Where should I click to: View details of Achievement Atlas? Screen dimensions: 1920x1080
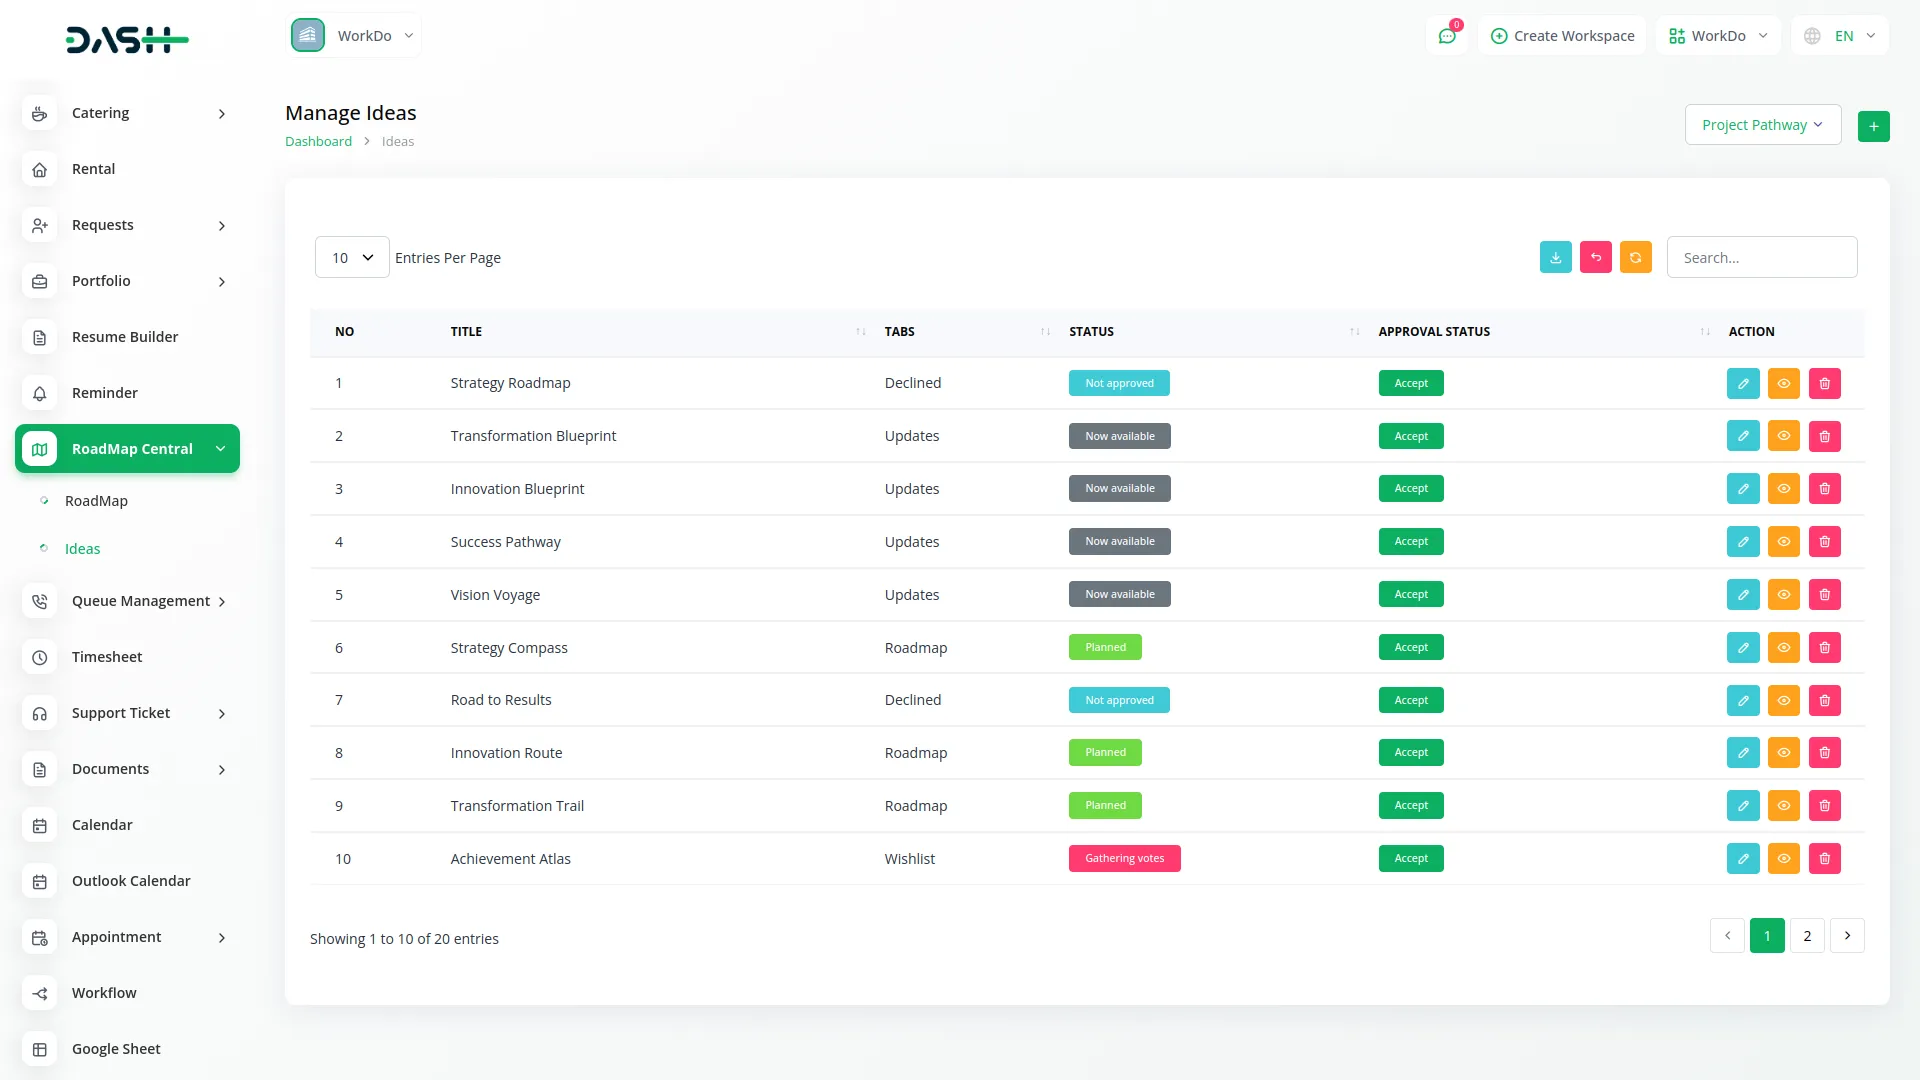click(x=1784, y=858)
